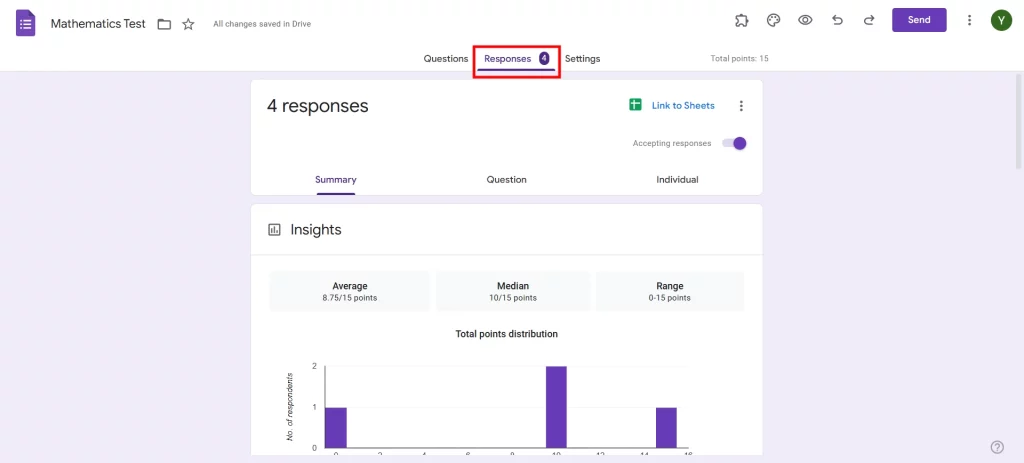Click Link to Sheets
Viewport: 1024px width, 463px height.
pyautogui.click(x=683, y=105)
